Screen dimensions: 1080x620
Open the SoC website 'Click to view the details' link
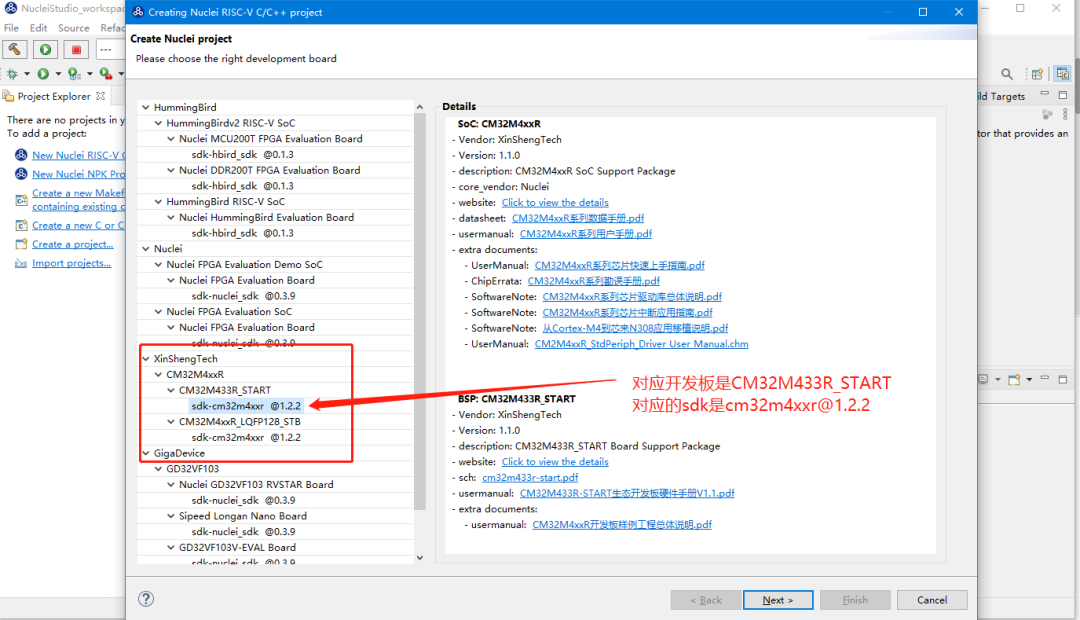[x=555, y=203]
